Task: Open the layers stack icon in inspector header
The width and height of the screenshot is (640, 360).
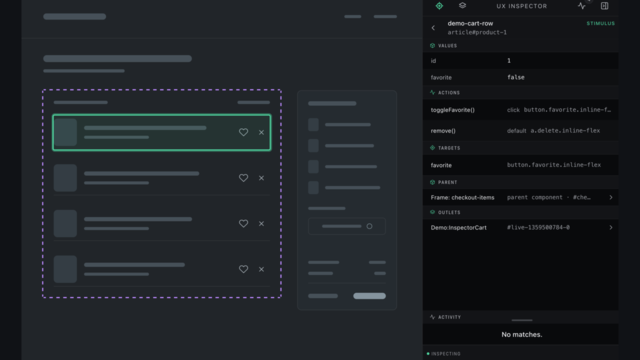Action: [462, 5]
